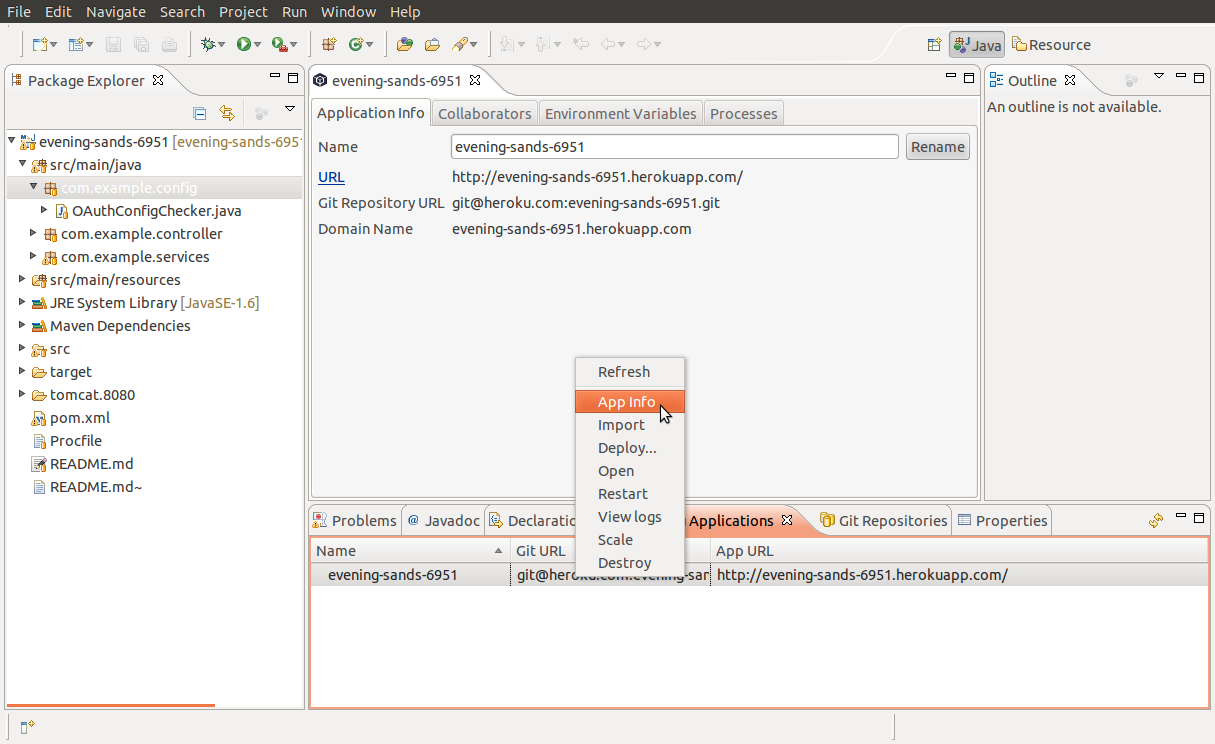Click the Name column header in applications table
Screen dimensions: 1215x744
[x=409, y=551]
